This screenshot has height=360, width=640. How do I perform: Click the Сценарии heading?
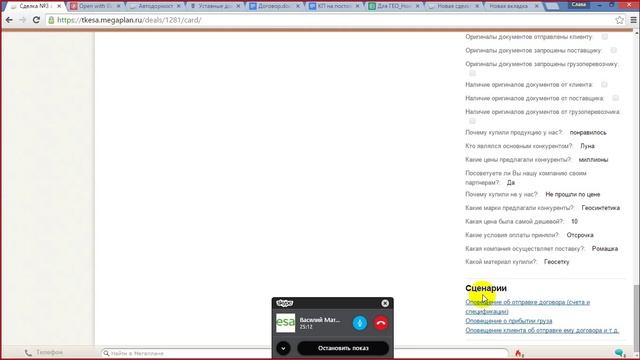pyautogui.click(x=486, y=288)
